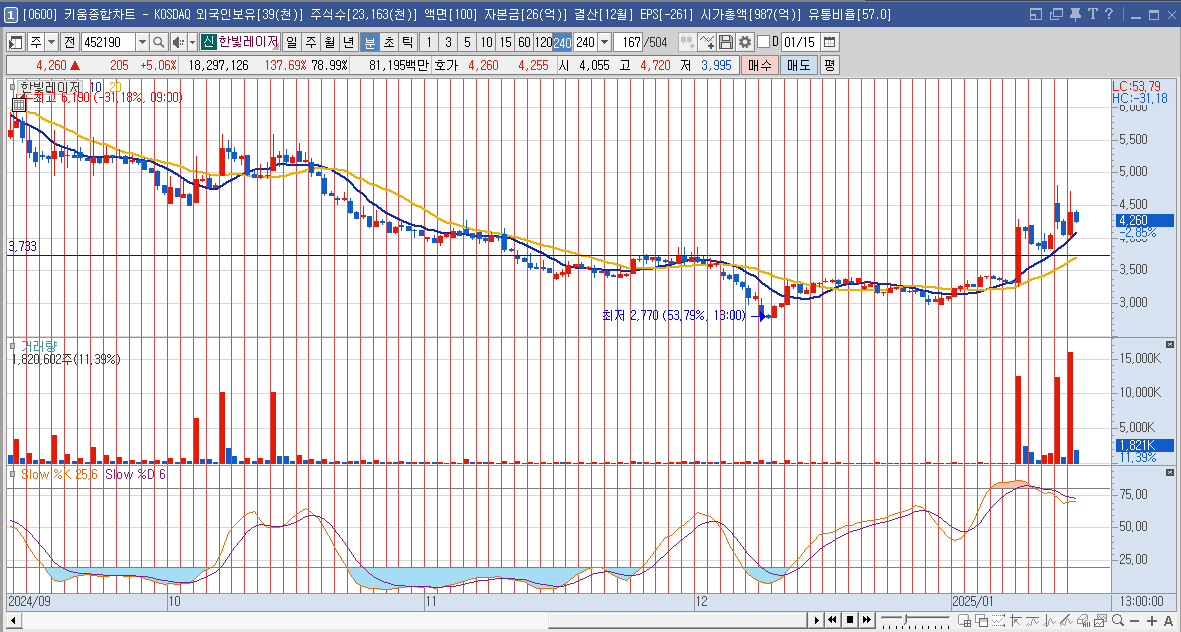This screenshot has height=632, width=1181.
Task: Select the 주 (weekly) period toggle
Action: click(310, 42)
